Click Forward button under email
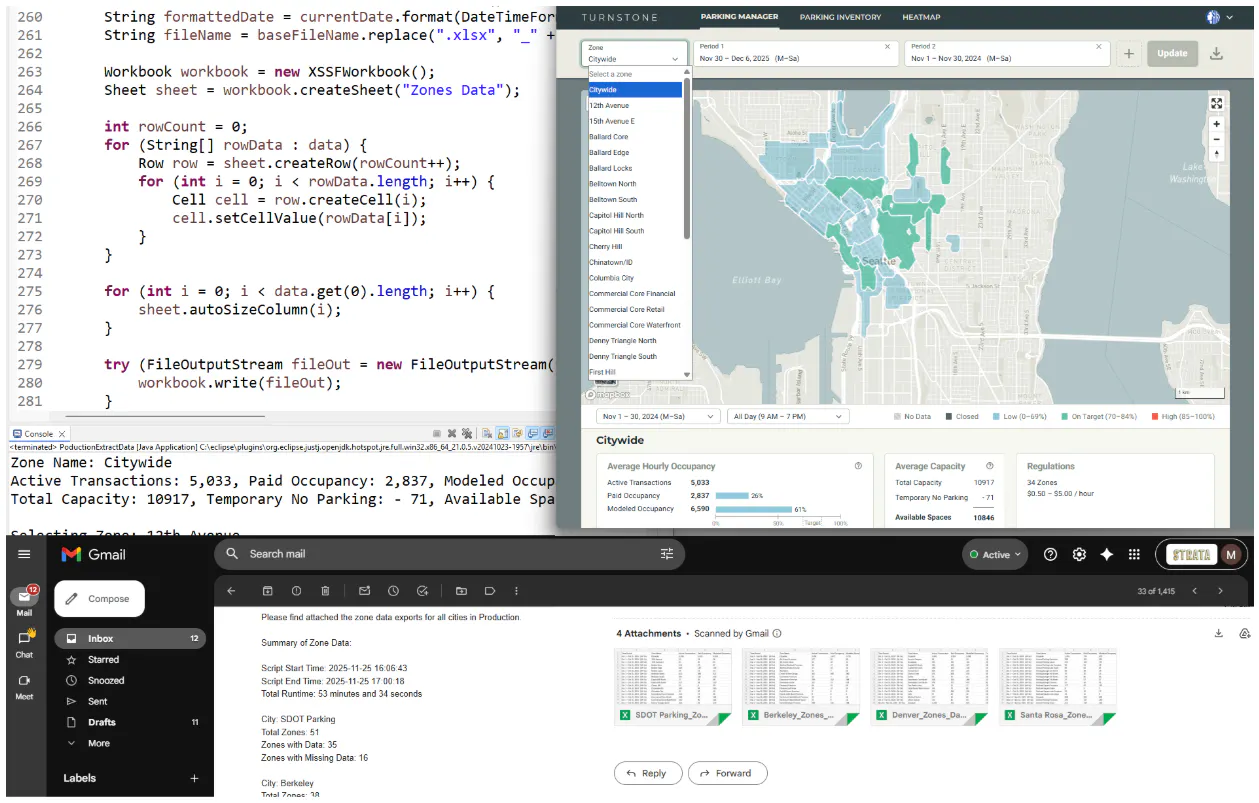Image resolution: width=1259 pixels, height=803 pixels. tap(728, 773)
